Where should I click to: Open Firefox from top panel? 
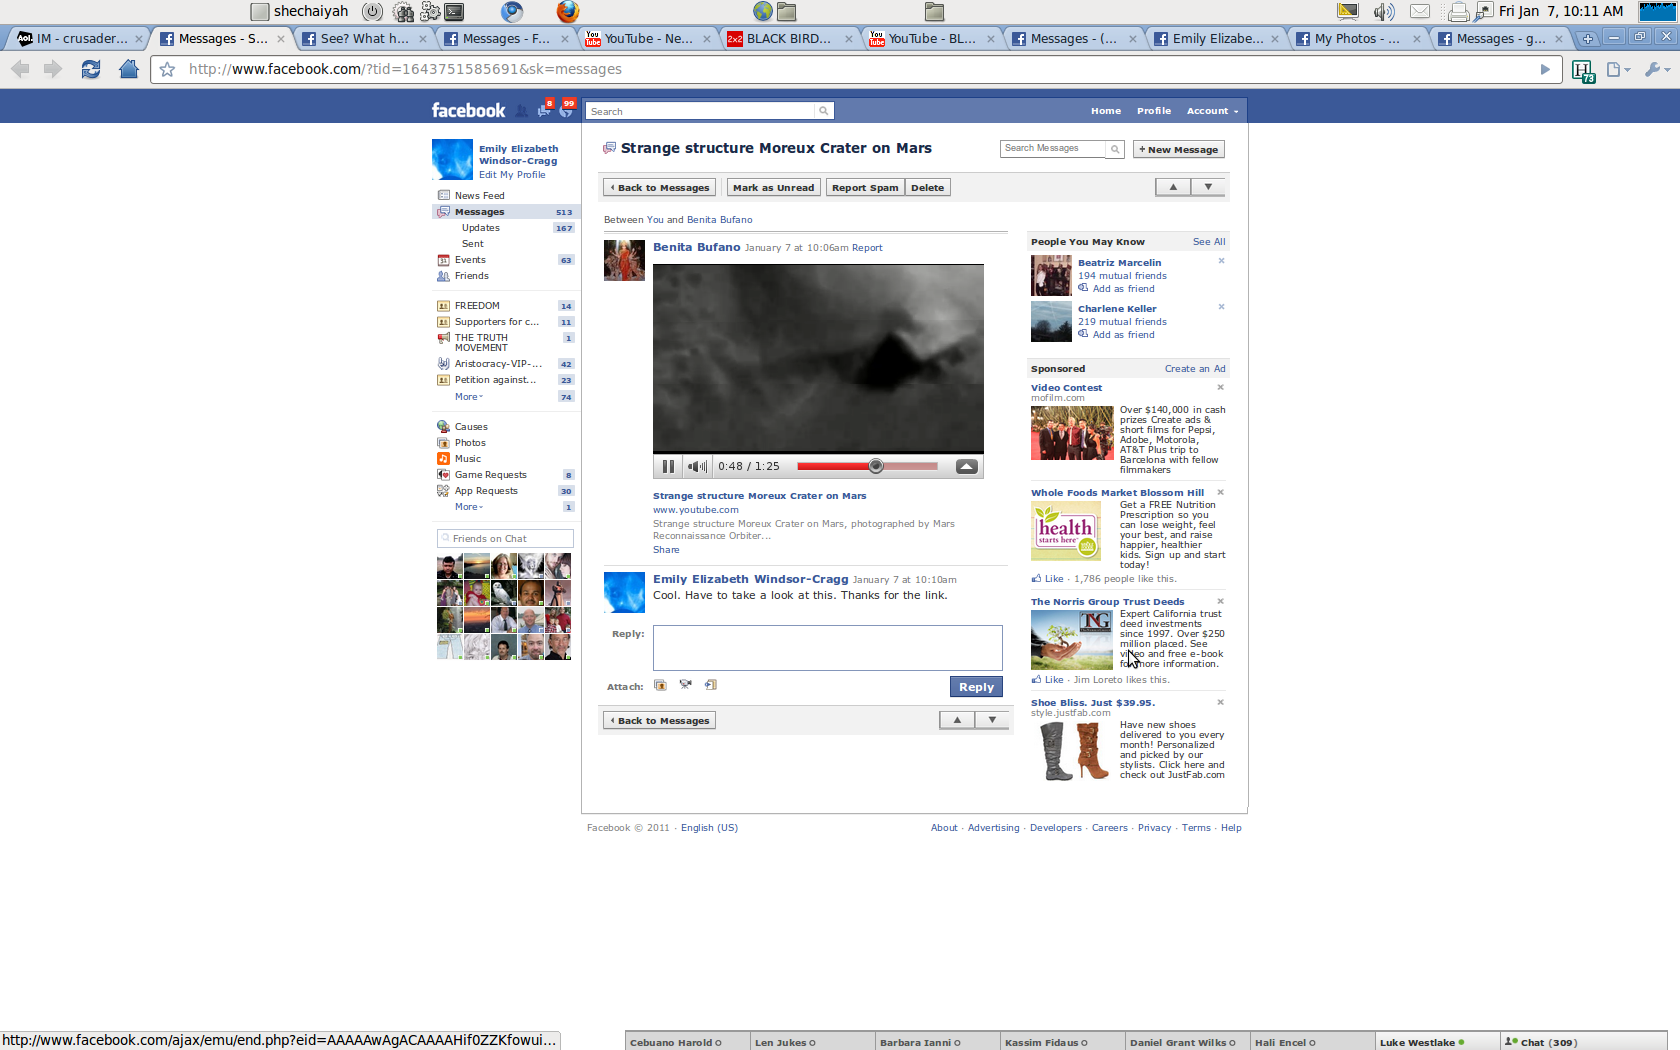click(567, 12)
